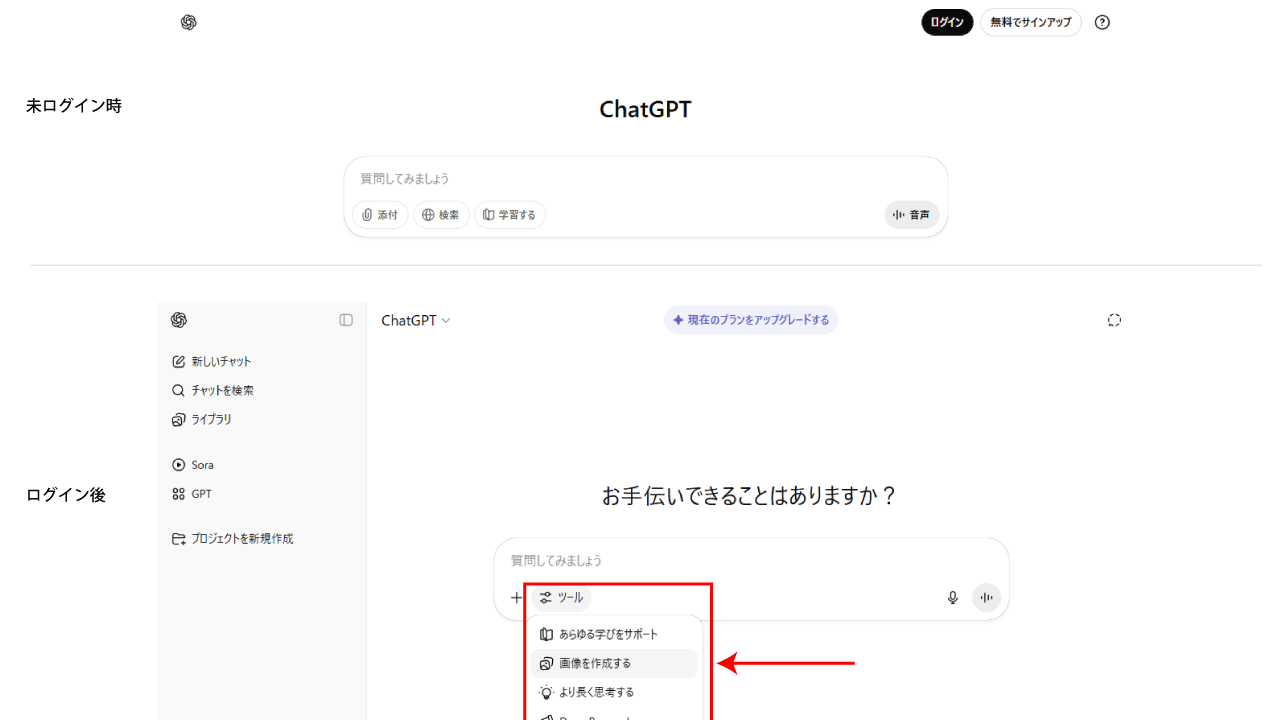Click the microphone dictation icon
Screen dimensions: 1280x720
953,598
